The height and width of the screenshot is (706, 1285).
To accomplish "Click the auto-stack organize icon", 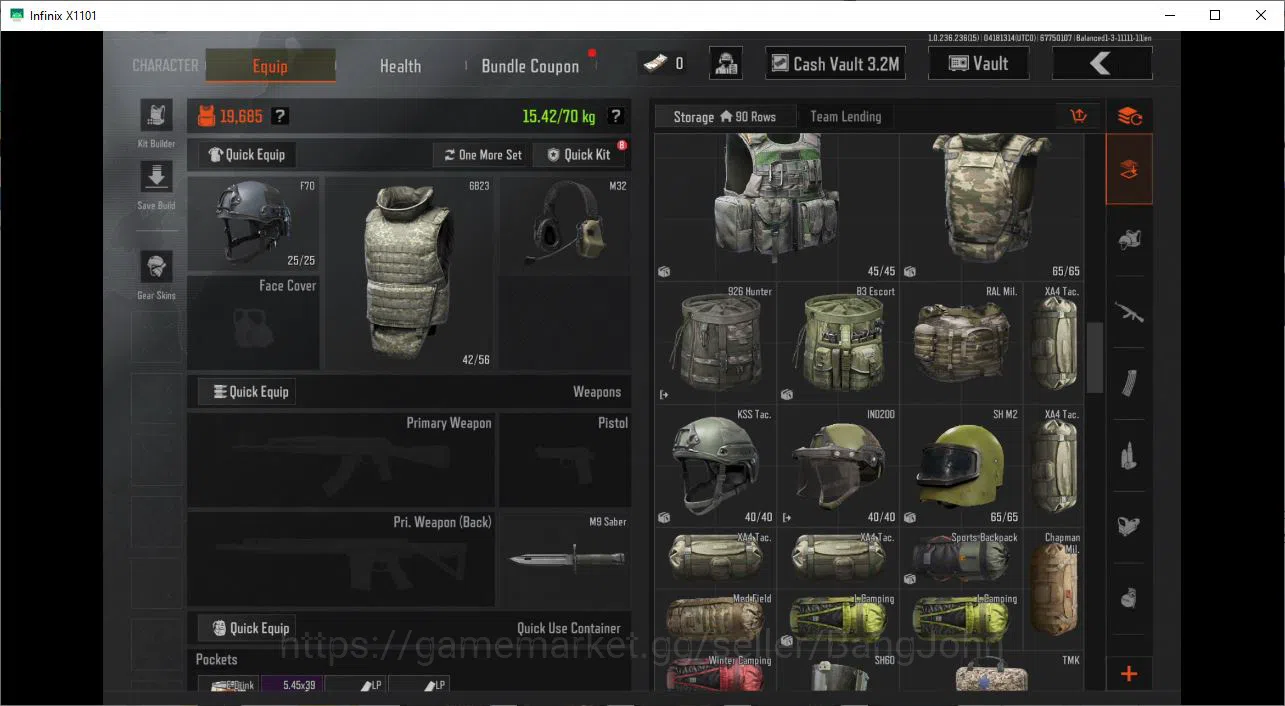I will tap(1129, 116).
